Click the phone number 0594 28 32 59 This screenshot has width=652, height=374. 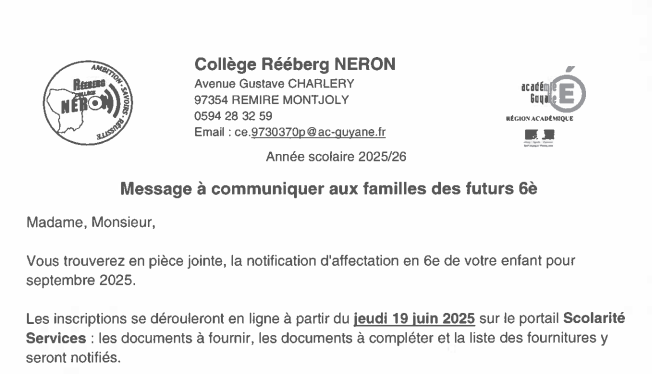tap(233, 116)
